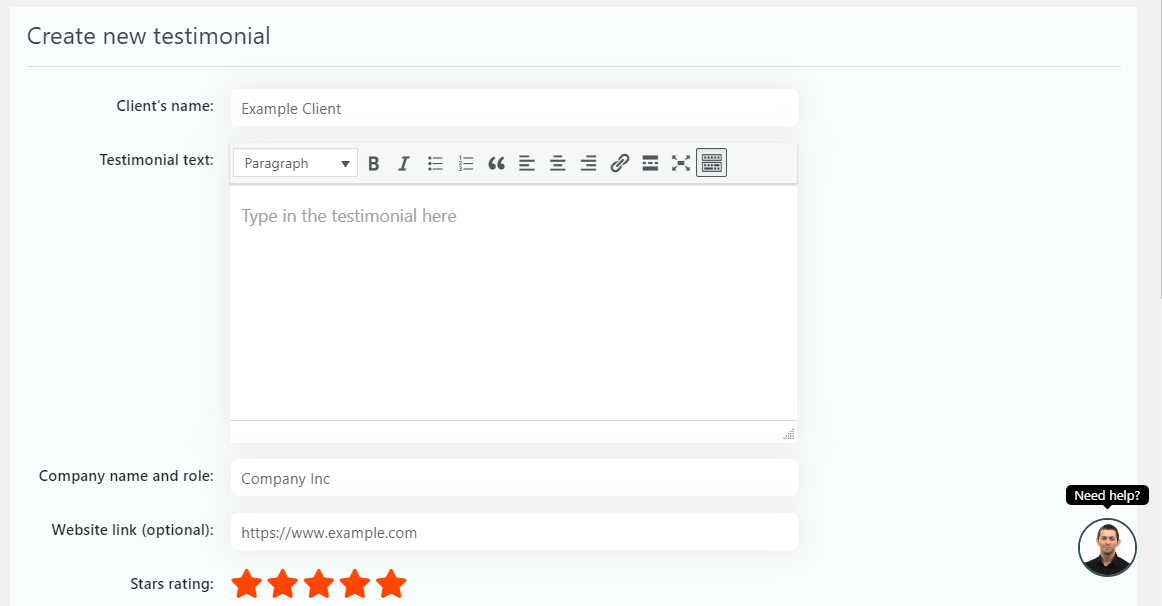Insert a blockquote in the testimonial editor
Image resolution: width=1162 pixels, height=606 pixels.
(496, 162)
